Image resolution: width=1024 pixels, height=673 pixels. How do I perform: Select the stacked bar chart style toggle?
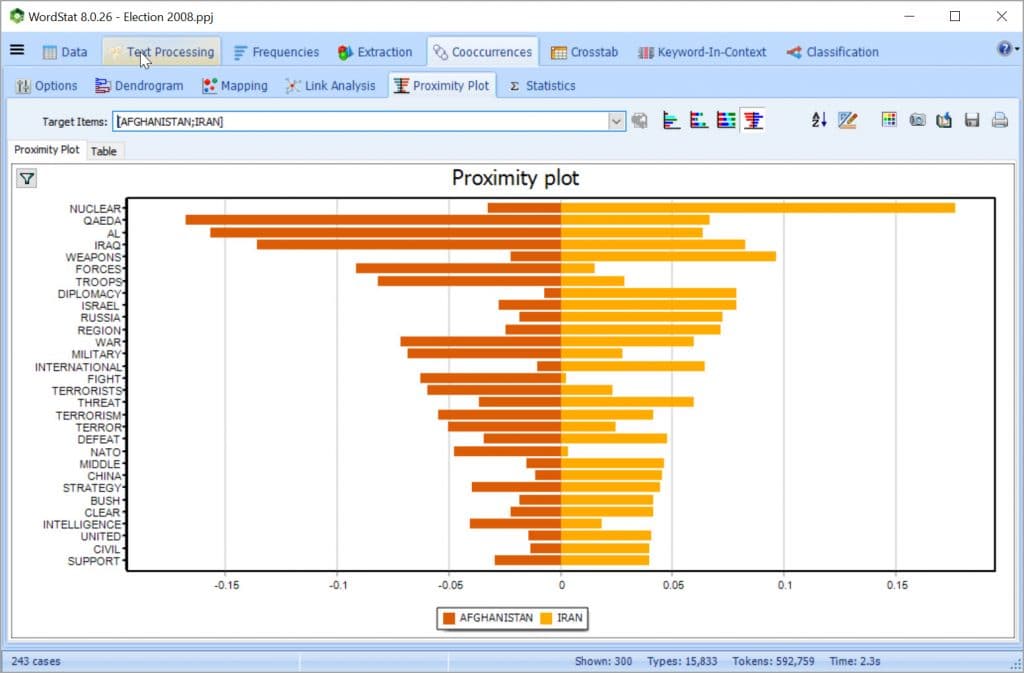tap(727, 119)
